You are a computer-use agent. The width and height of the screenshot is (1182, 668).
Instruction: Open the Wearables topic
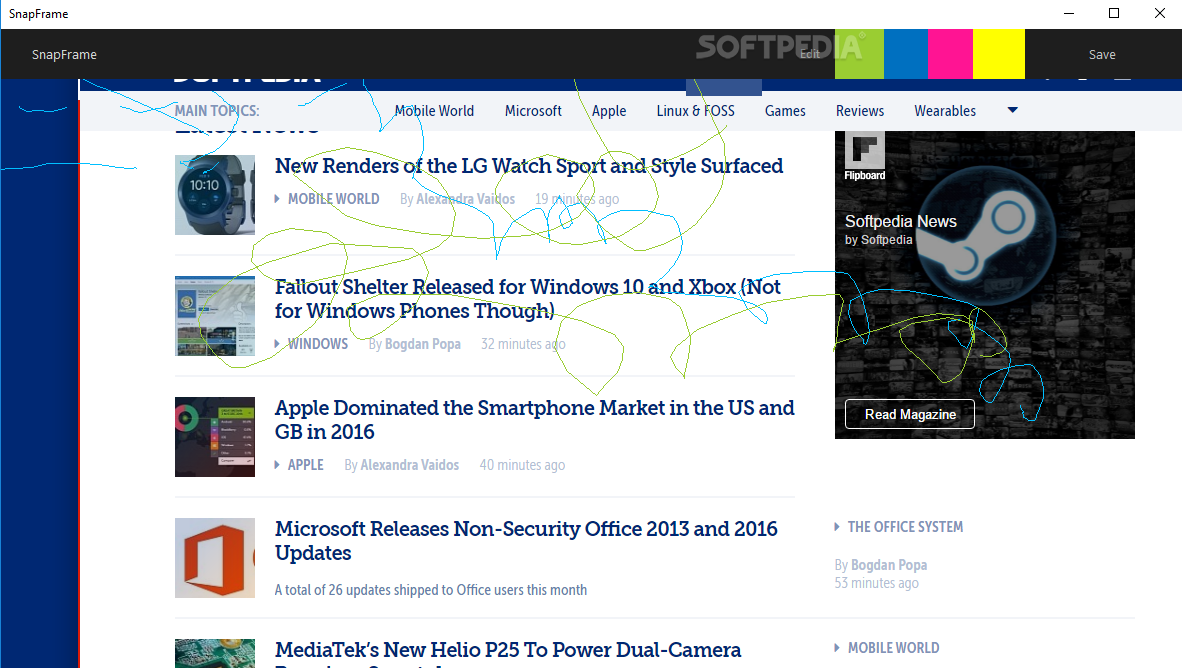pos(945,111)
